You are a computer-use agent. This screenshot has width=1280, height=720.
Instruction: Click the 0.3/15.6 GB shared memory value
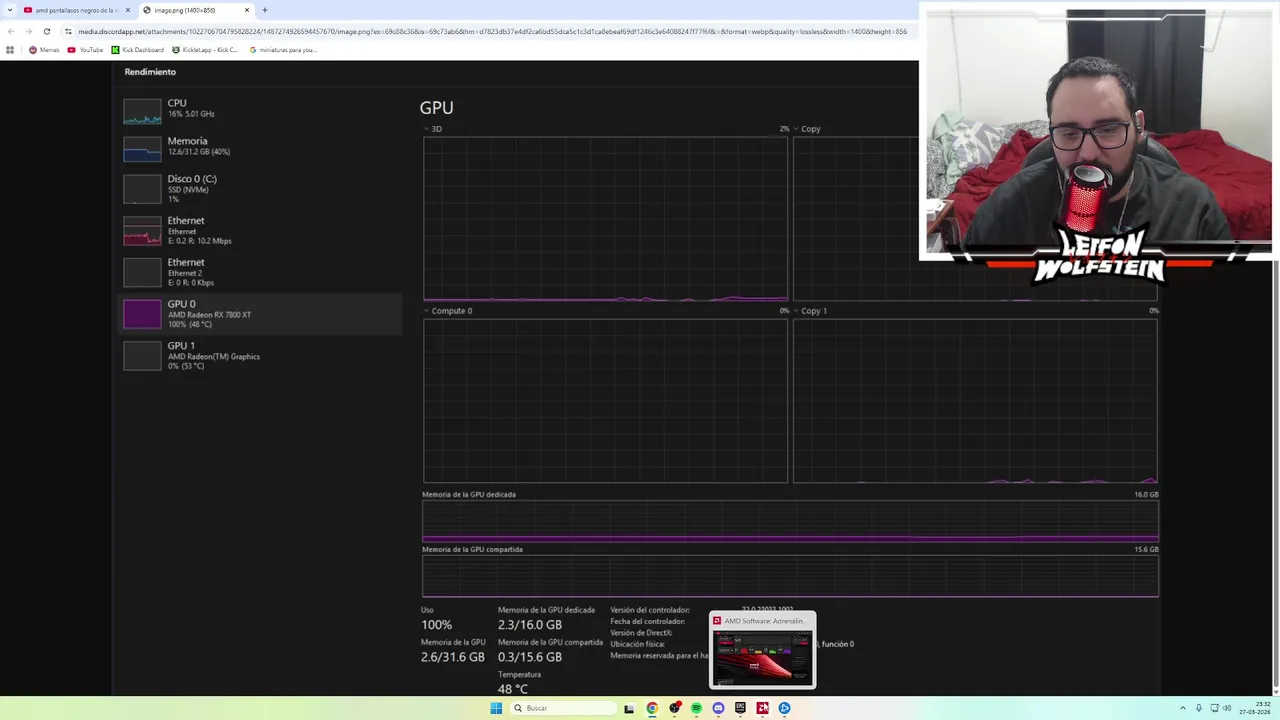530,657
